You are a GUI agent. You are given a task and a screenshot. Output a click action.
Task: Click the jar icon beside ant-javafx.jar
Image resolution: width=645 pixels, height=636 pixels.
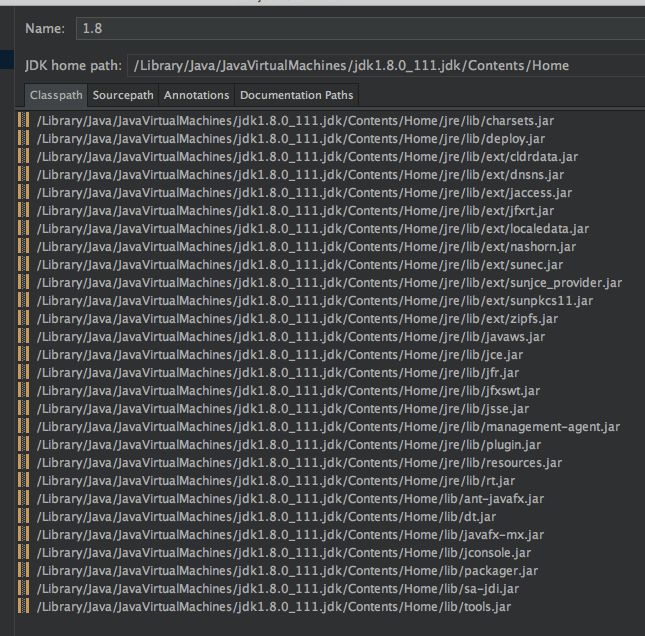pos(24,499)
